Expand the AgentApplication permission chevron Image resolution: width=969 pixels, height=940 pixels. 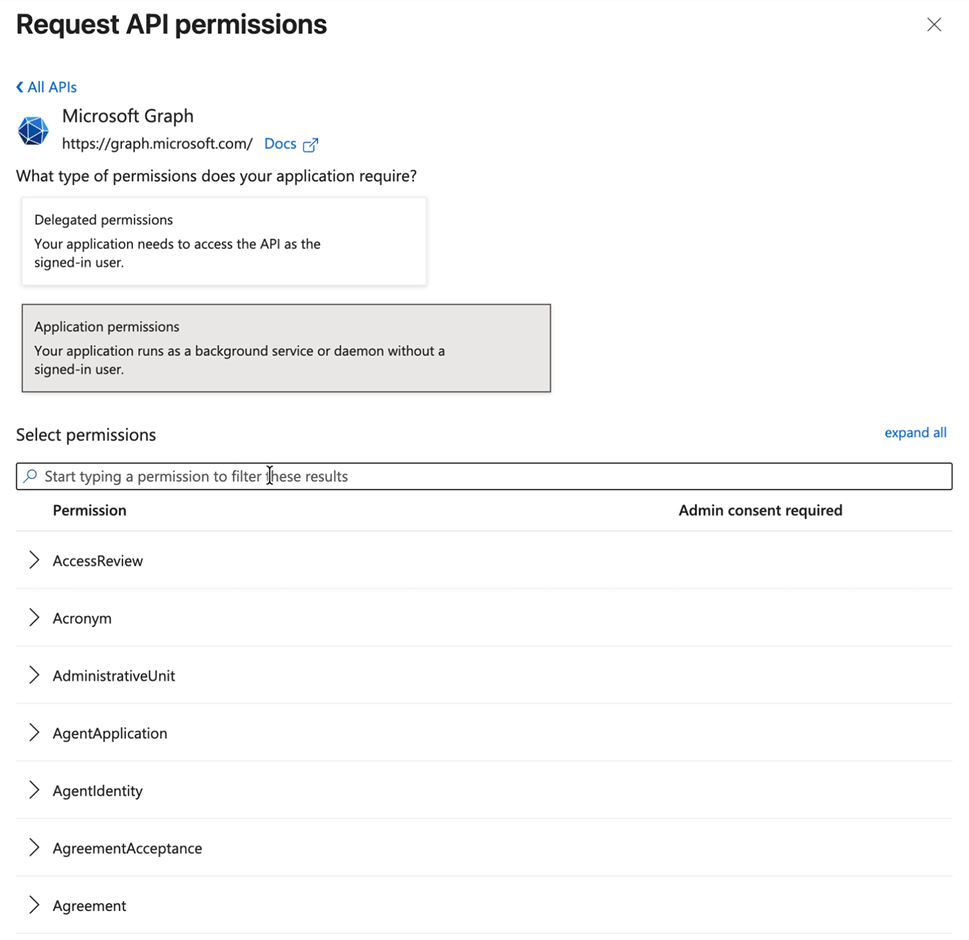tap(34, 733)
